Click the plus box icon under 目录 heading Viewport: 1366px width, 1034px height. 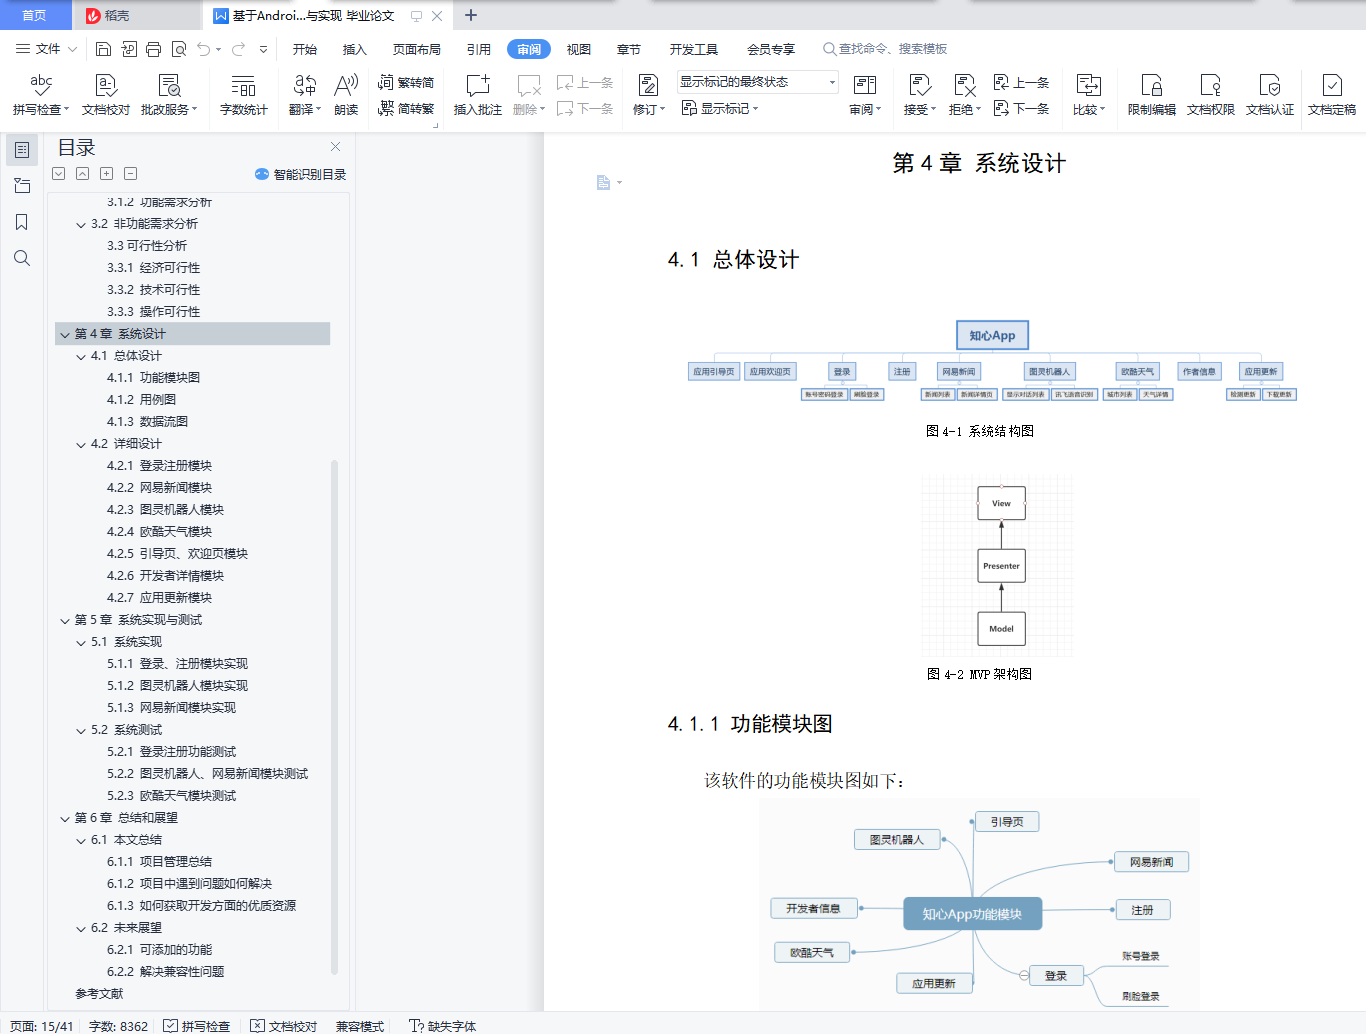(107, 174)
